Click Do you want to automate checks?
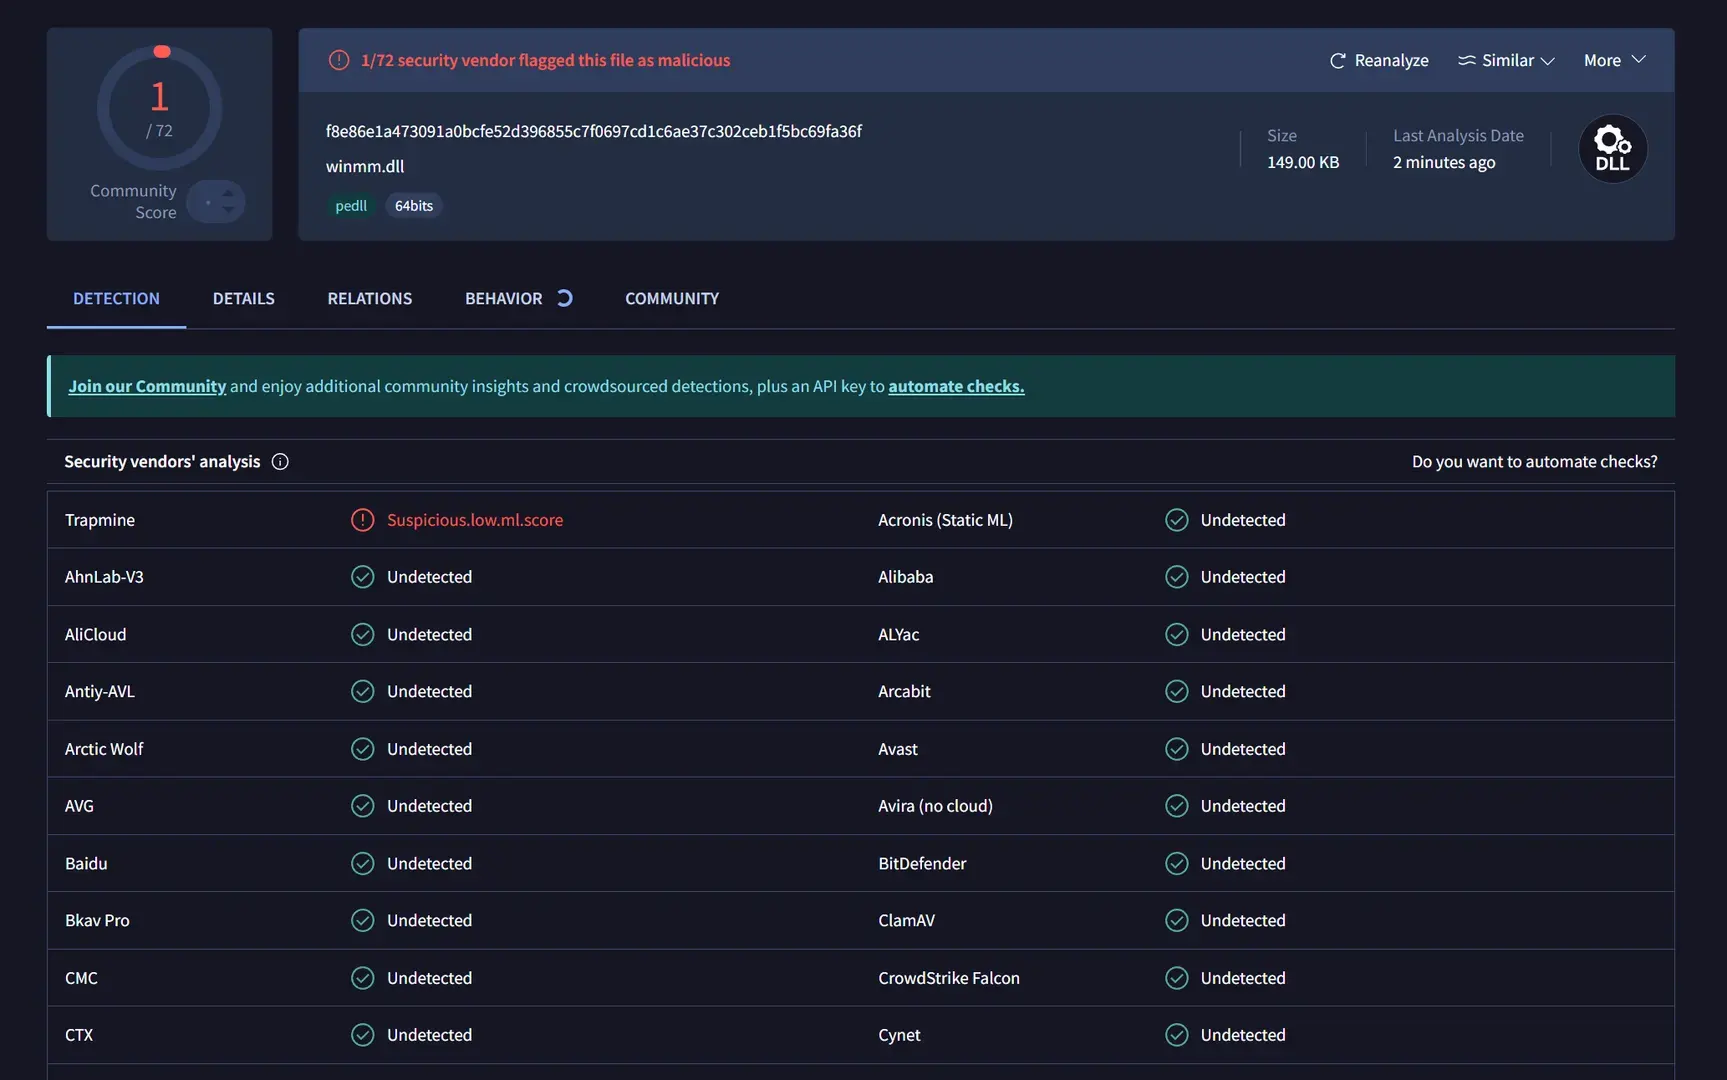Screen dimensions: 1727x1080 coord(1534,462)
